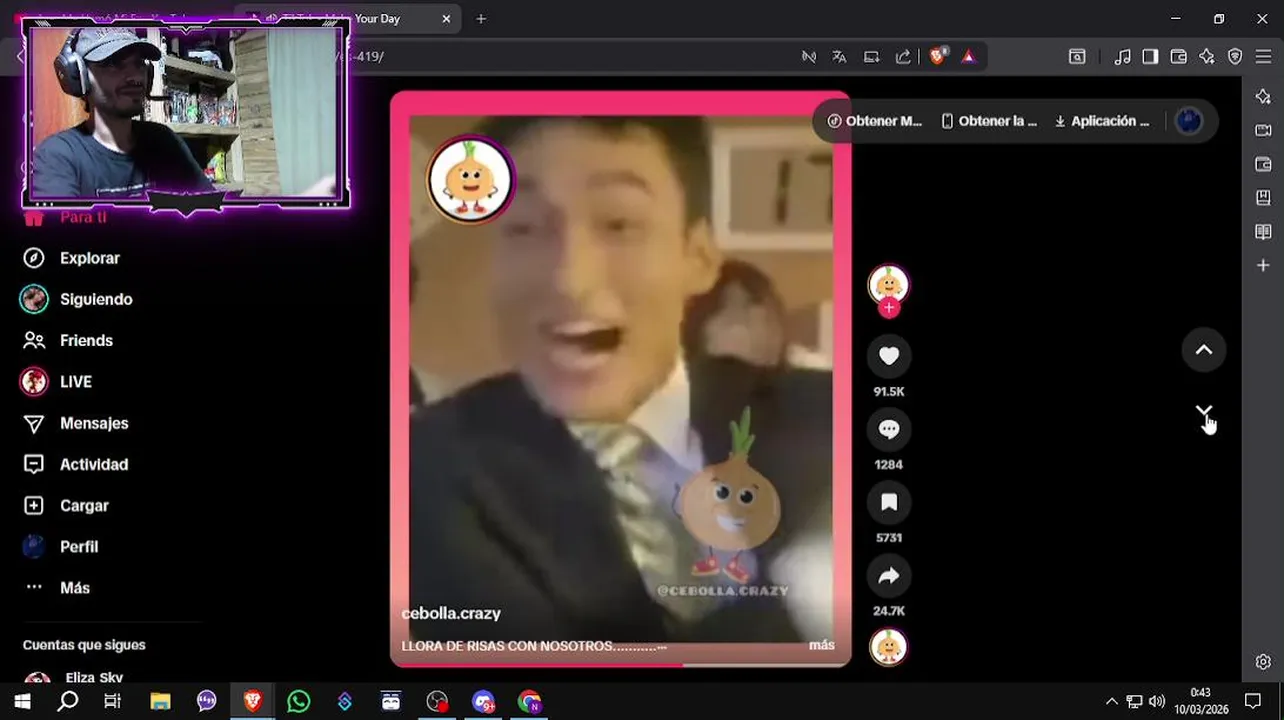Image resolution: width=1284 pixels, height=720 pixels.
Task: Open the followed account Eliza Sky
Action: click(x=94, y=678)
